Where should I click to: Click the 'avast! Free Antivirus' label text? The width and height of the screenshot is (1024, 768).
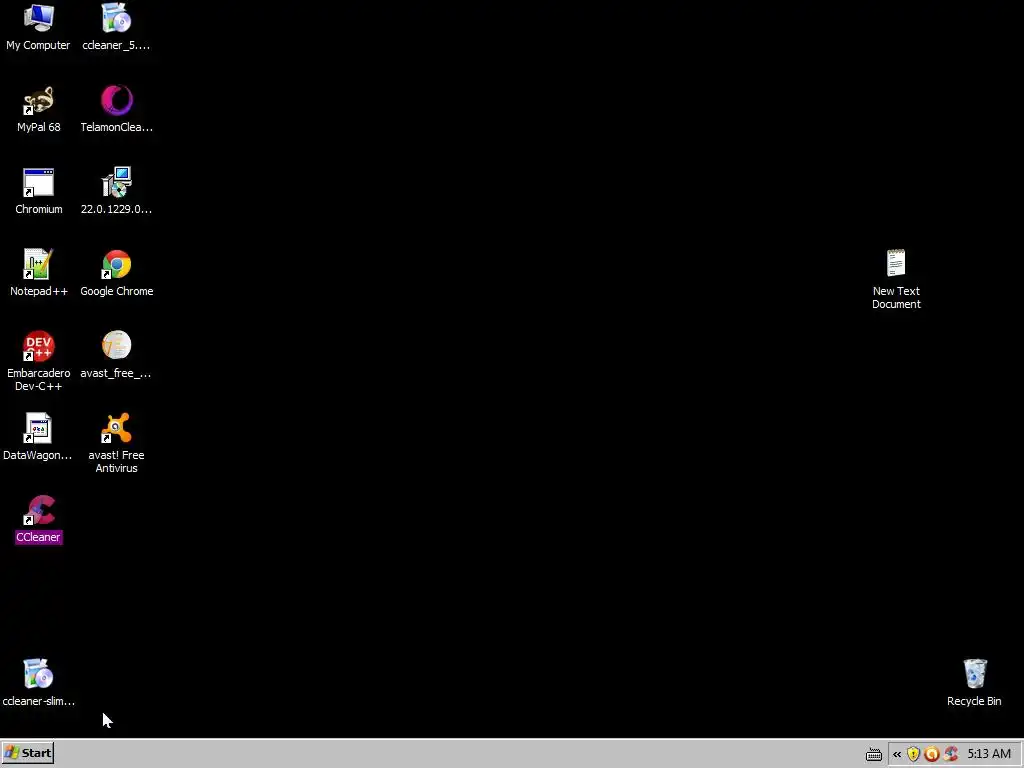point(116,462)
